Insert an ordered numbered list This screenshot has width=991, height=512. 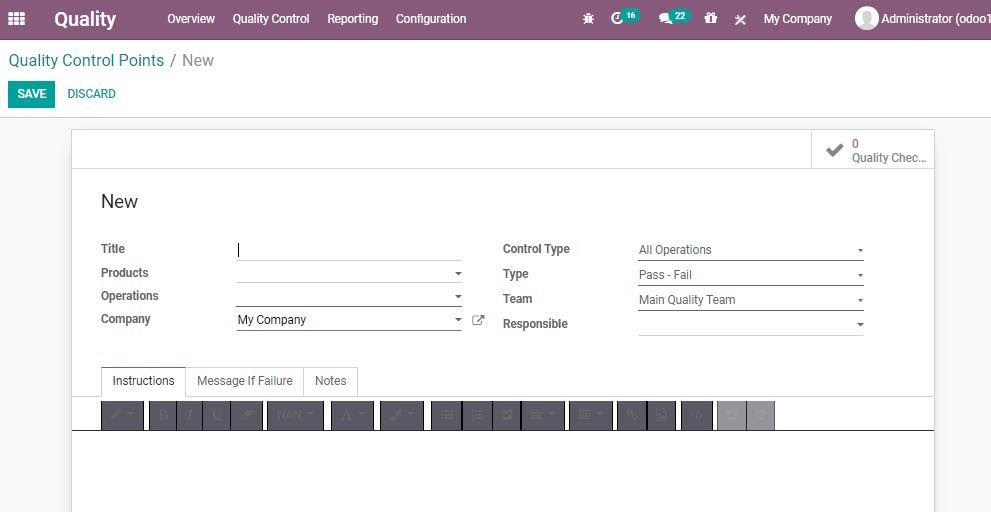pos(478,415)
